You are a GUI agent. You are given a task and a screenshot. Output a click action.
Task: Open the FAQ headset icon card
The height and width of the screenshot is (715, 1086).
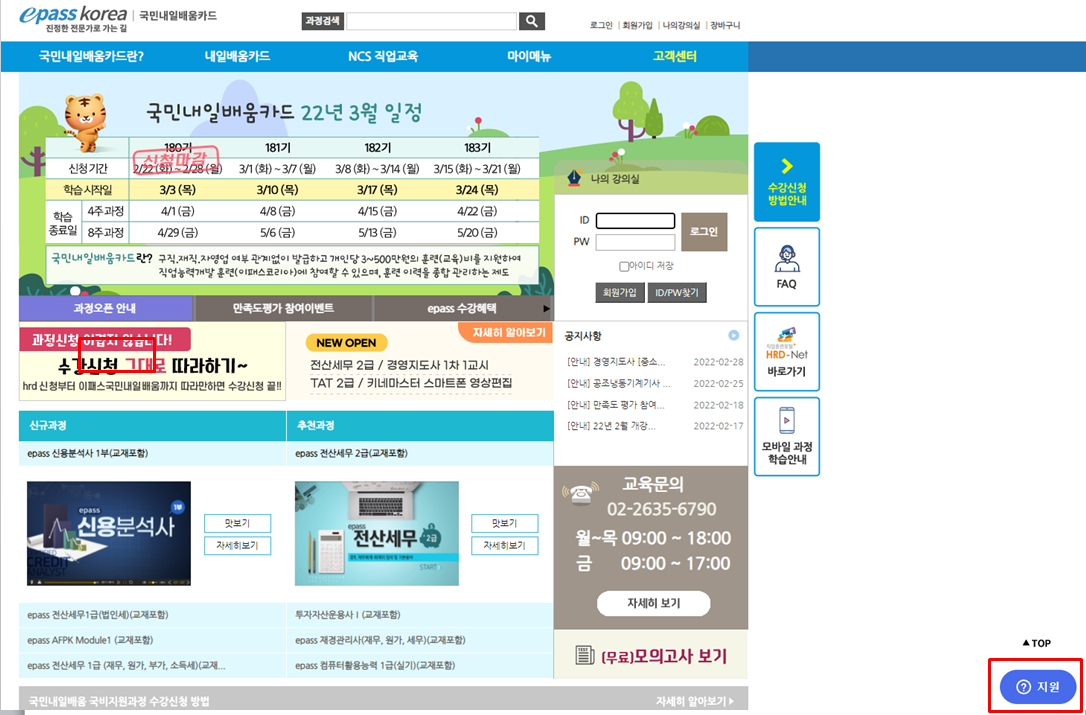(786, 267)
